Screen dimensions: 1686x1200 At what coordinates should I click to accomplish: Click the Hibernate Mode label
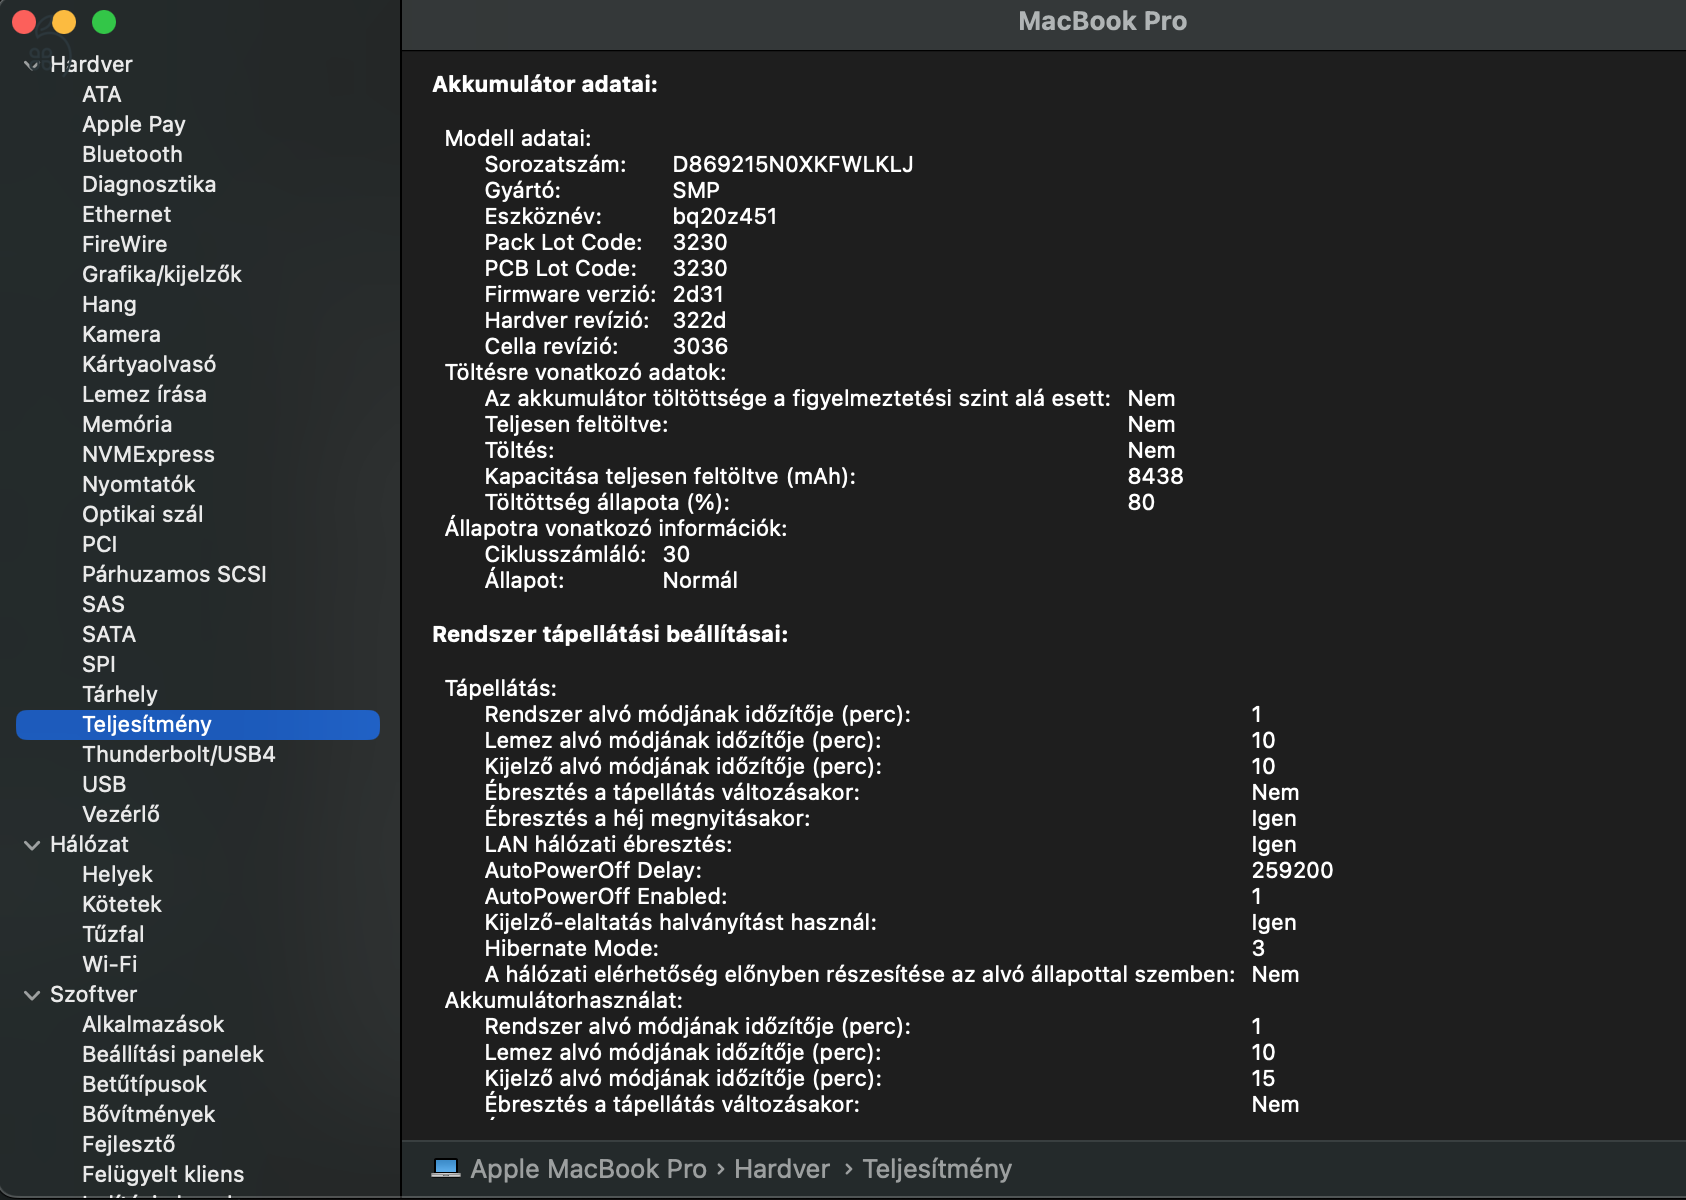[x=572, y=948]
